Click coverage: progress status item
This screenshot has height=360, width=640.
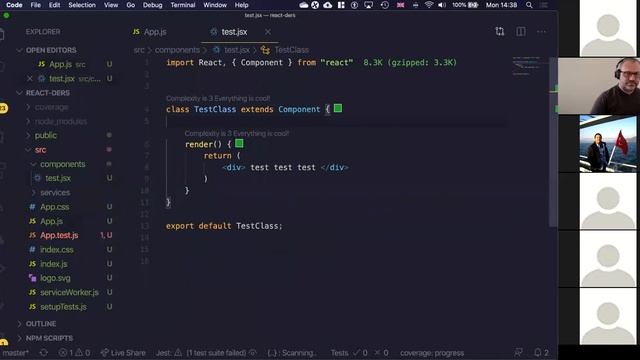(432, 353)
